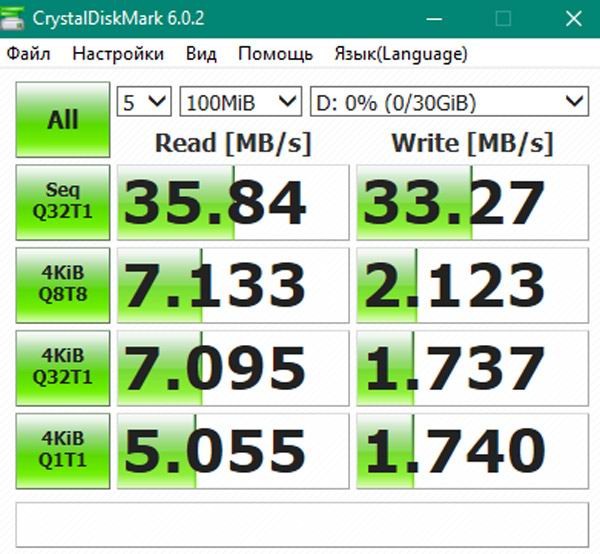The image size is (600, 554).
Task: Run all benchmarks with All button
Action: tap(62, 120)
